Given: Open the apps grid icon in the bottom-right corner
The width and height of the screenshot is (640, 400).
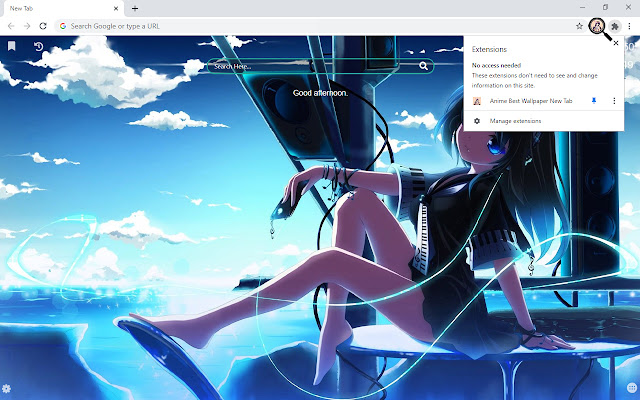Looking at the screenshot, I should (632, 387).
